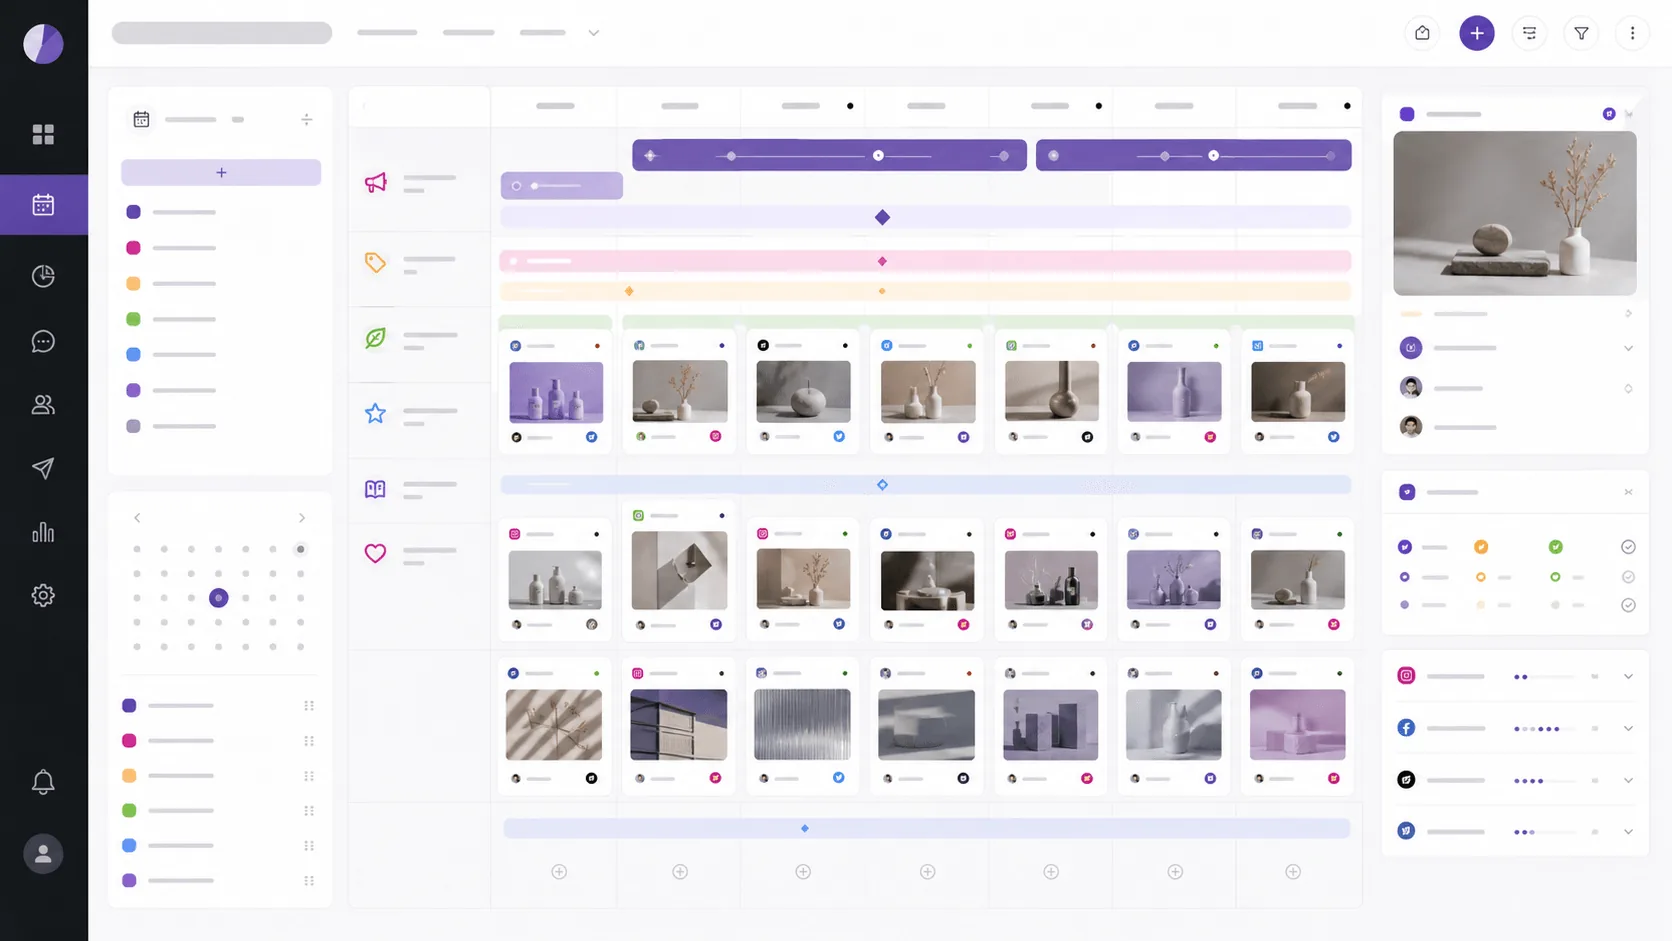Open the three-dot more menu in the top bar
The width and height of the screenshot is (1672, 941).
tap(1632, 33)
